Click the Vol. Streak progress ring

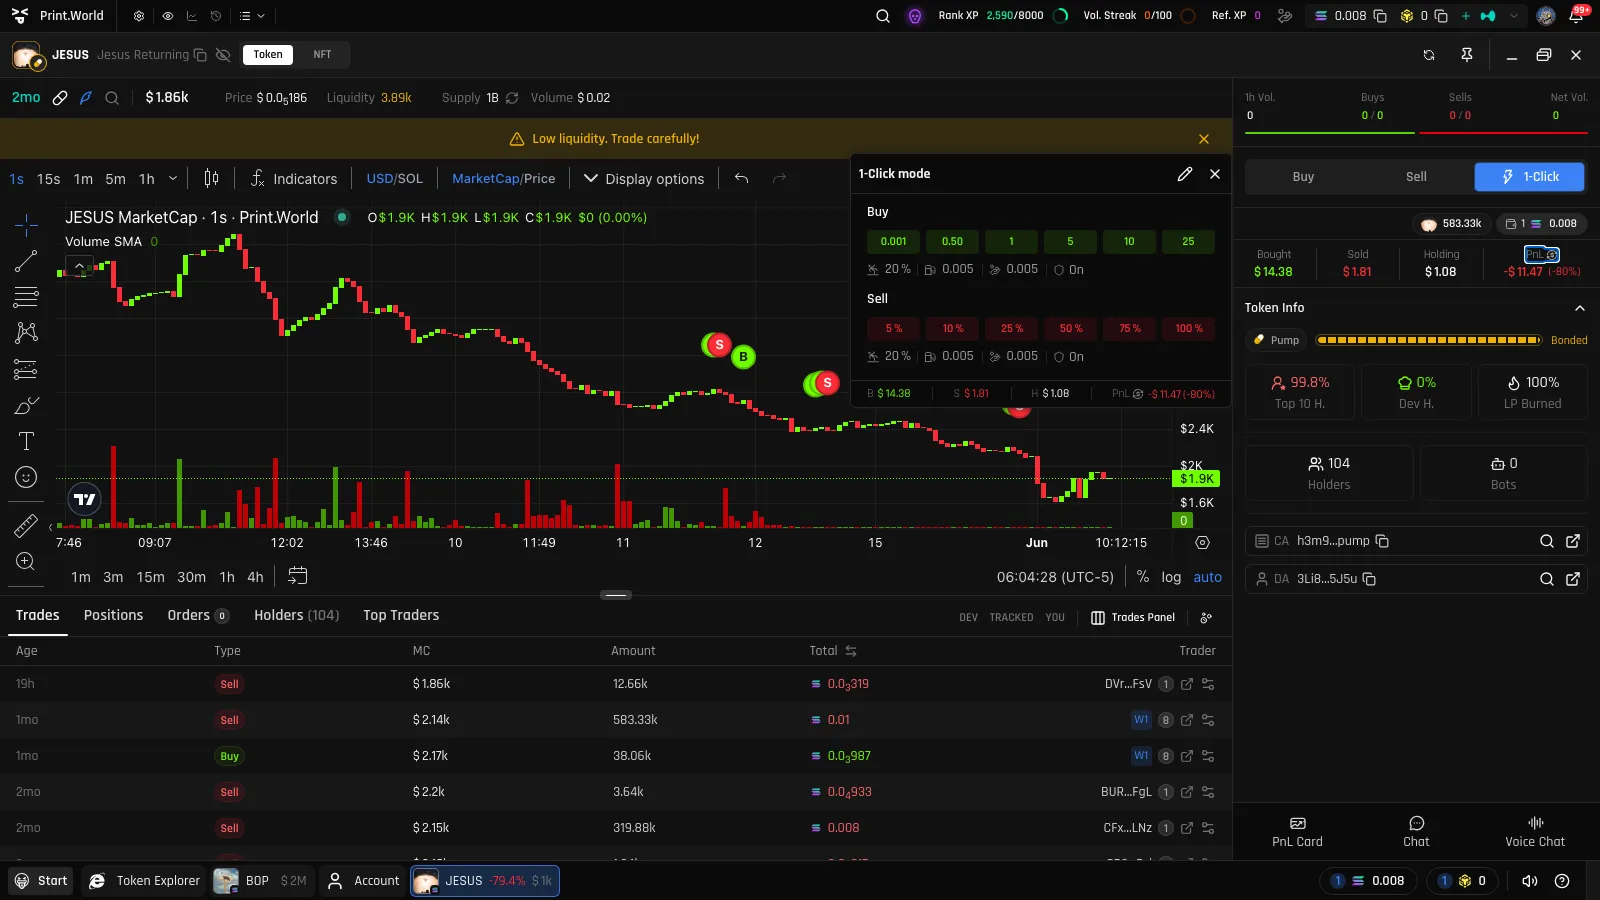coord(1188,16)
